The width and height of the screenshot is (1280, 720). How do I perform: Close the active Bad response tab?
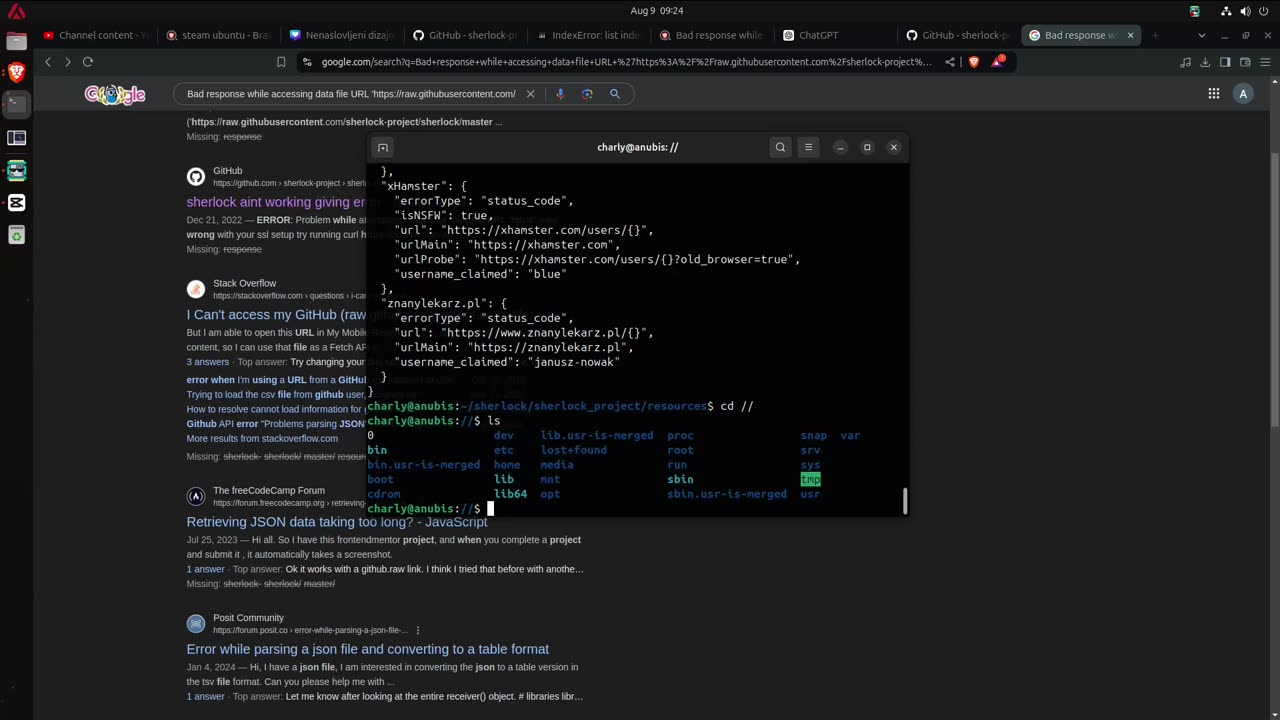[1130, 35]
